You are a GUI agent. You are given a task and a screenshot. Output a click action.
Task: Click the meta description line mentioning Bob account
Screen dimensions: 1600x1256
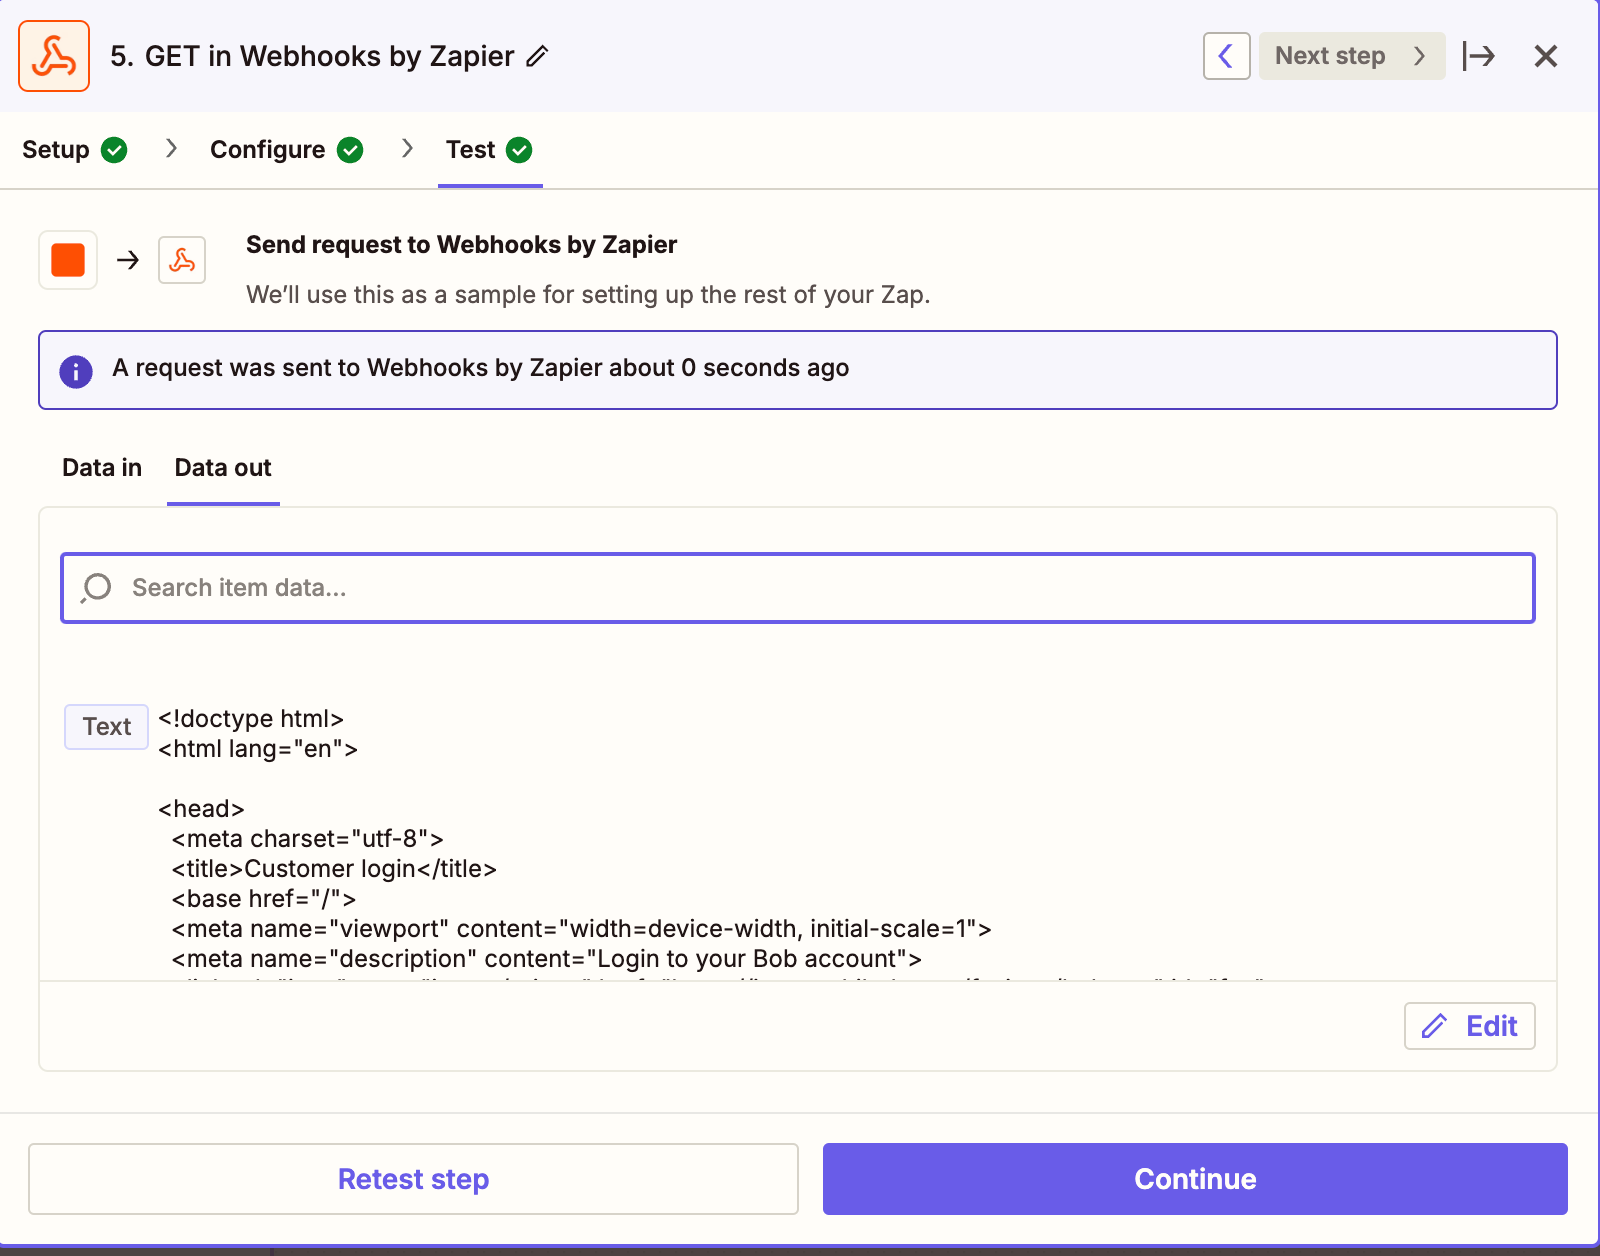click(x=546, y=959)
